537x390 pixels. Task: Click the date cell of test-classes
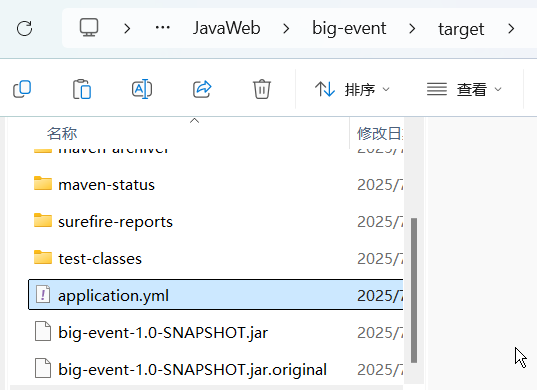[380, 259]
